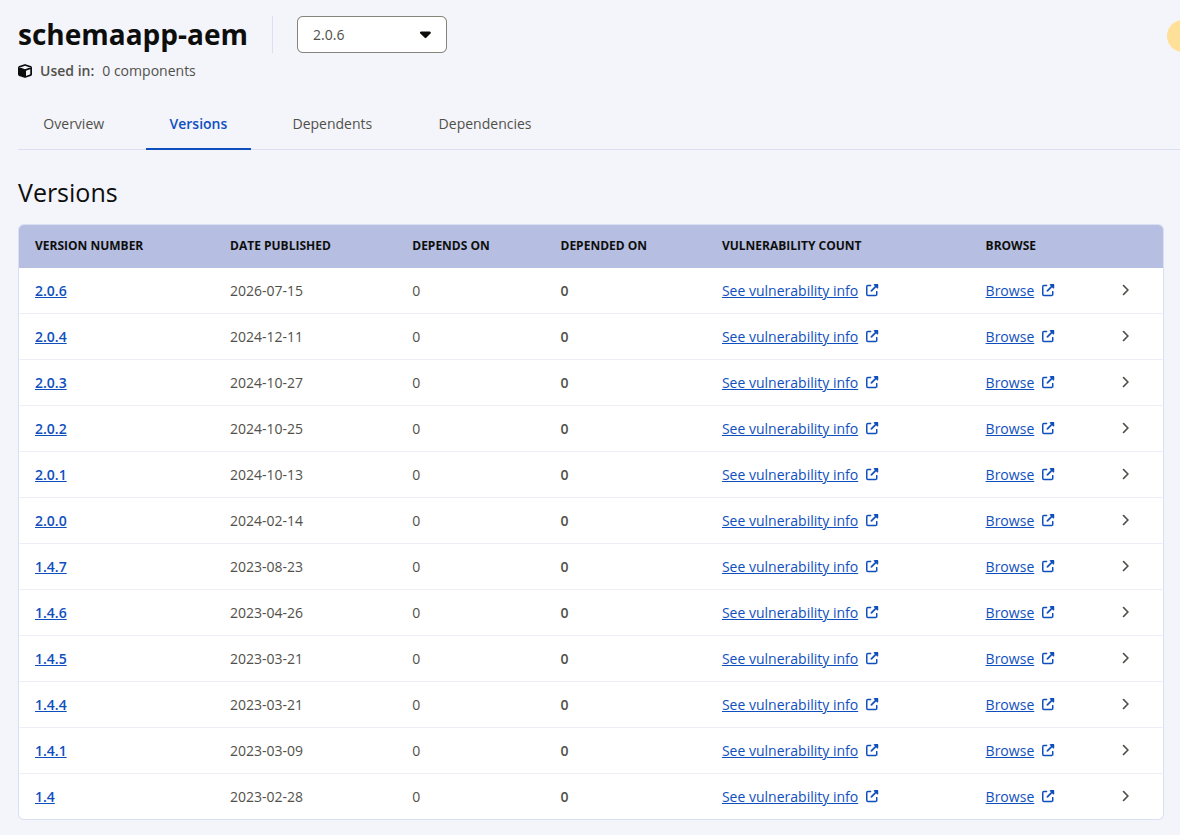
Task: Click the Date Published column header
Action: pyautogui.click(x=280, y=246)
